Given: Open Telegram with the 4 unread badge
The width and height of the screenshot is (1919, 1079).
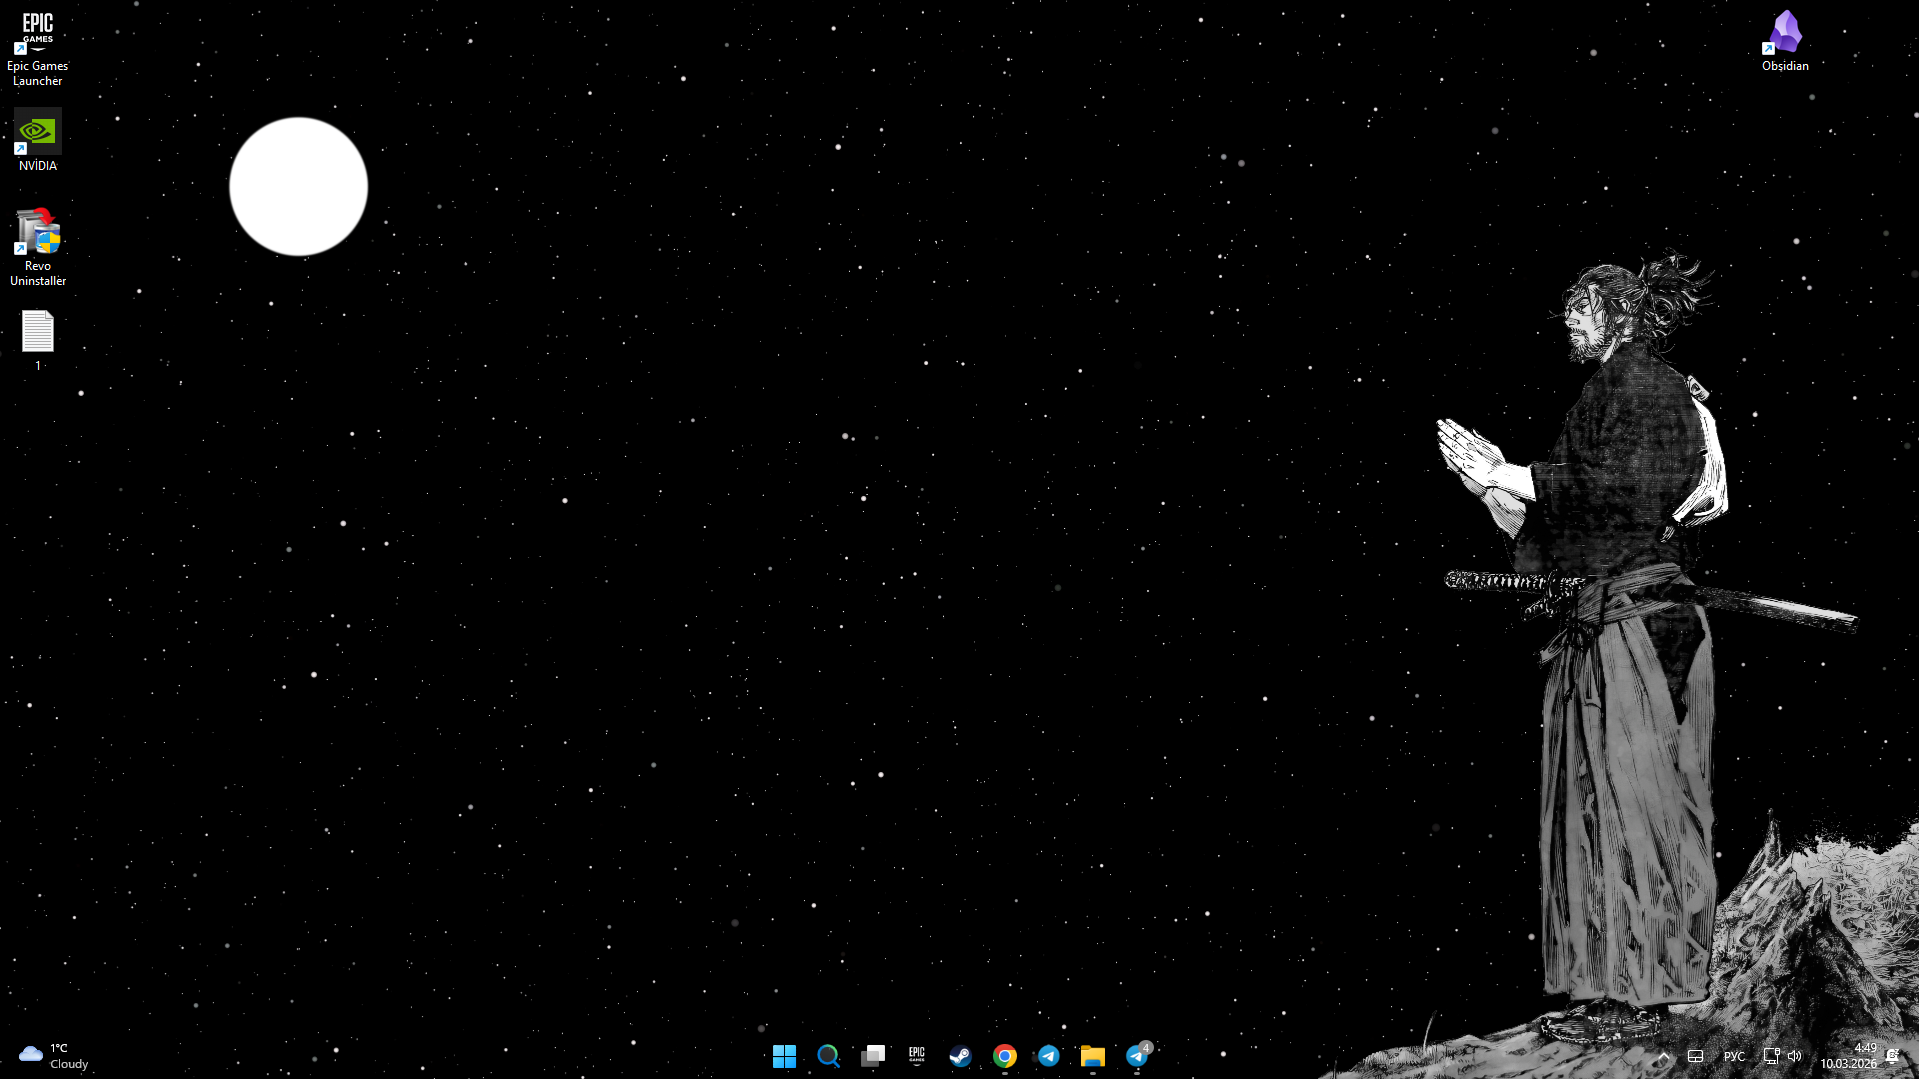Looking at the screenshot, I should 1137,1056.
